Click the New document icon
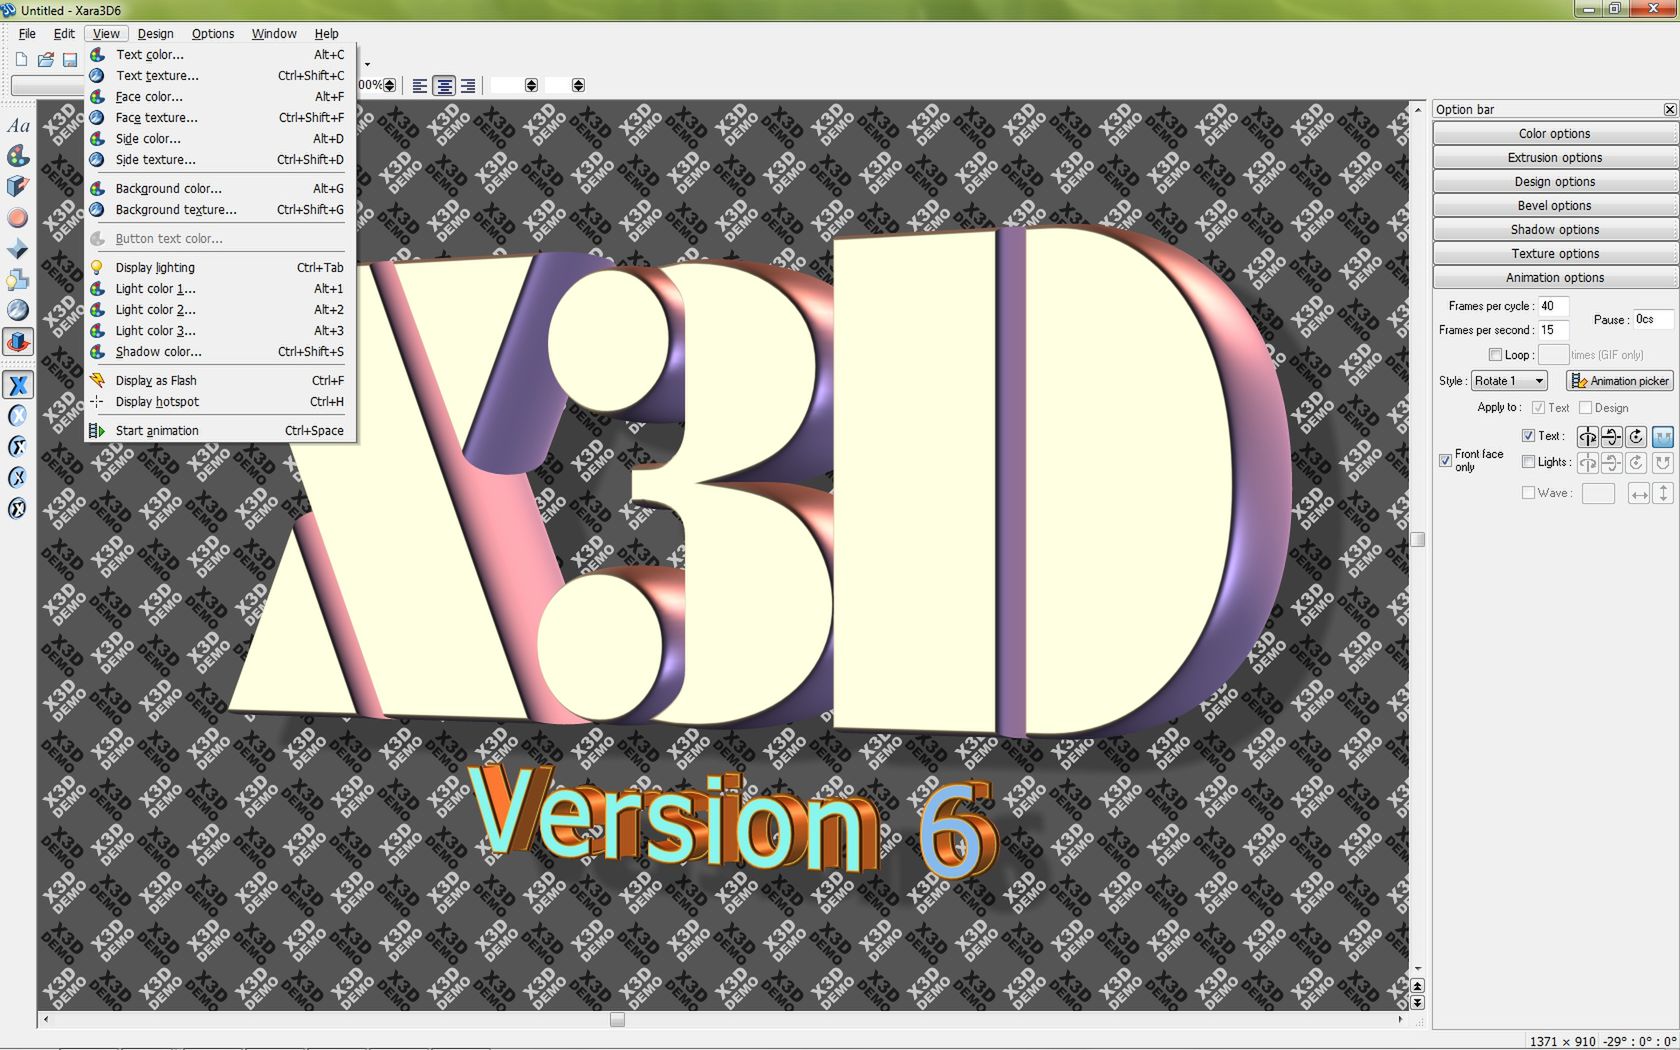This screenshot has width=1680, height=1050. coord(21,60)
